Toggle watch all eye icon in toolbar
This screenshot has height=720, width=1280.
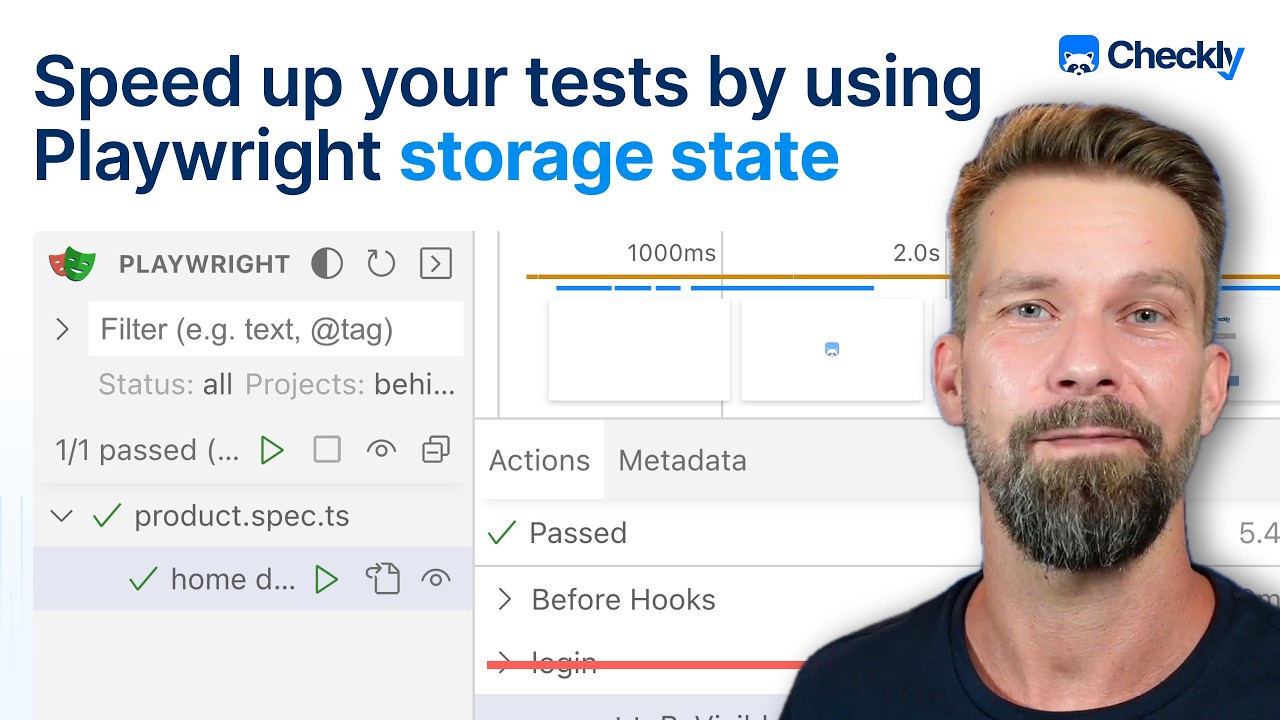381,450
